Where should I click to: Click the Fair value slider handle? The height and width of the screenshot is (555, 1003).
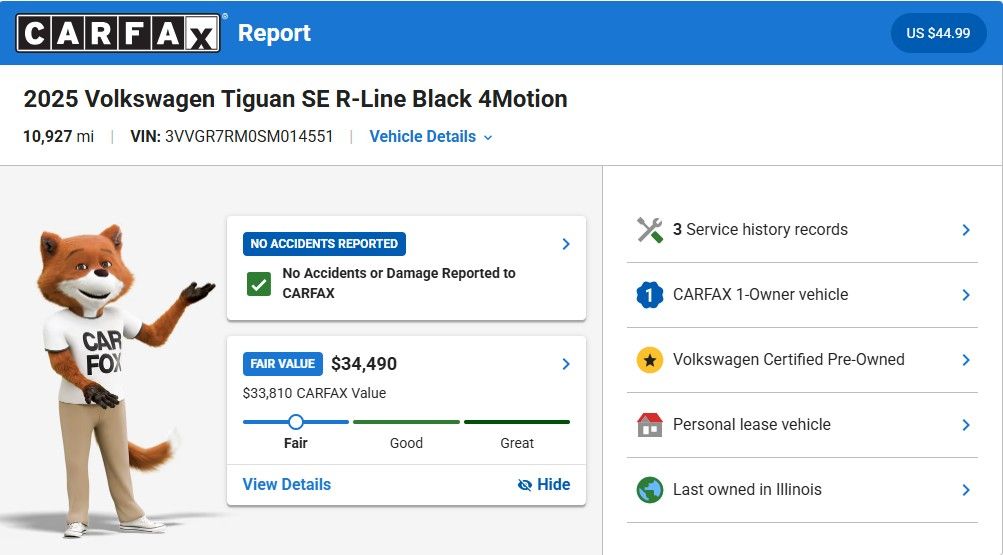[x=296, y=422]
